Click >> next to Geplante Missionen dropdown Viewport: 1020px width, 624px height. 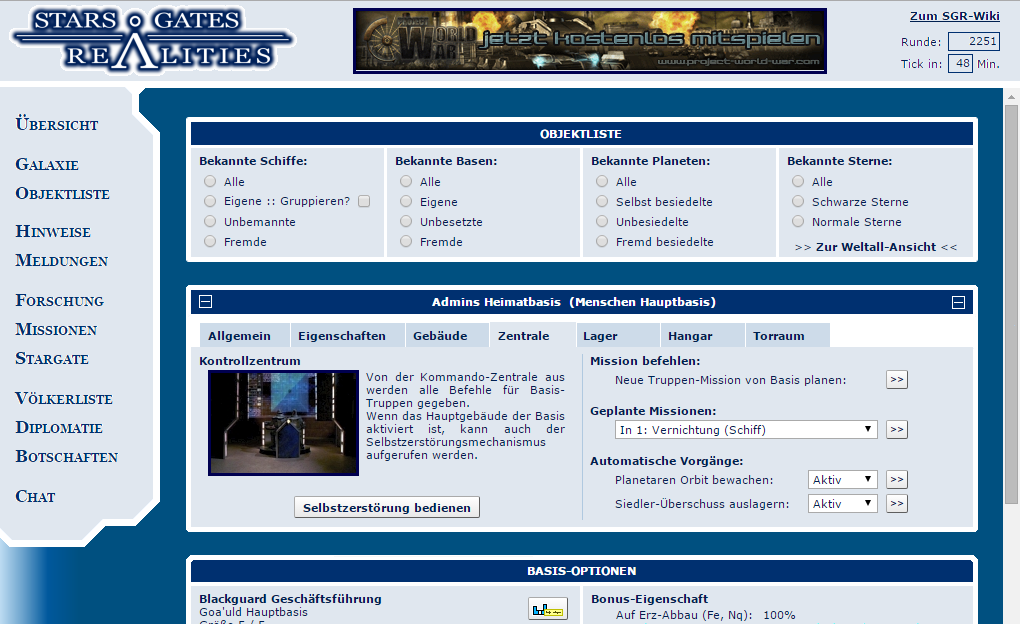[896, 429]
